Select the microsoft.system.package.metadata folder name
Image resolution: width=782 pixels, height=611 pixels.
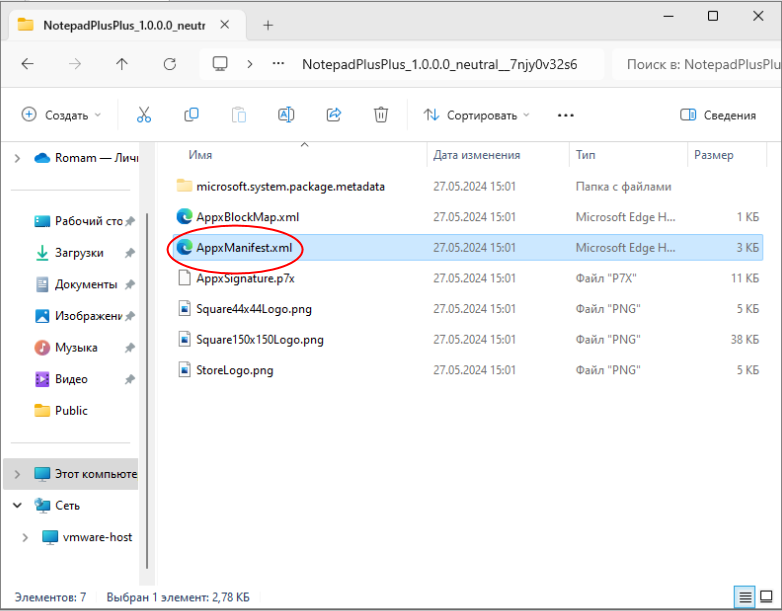click(290, 186)
